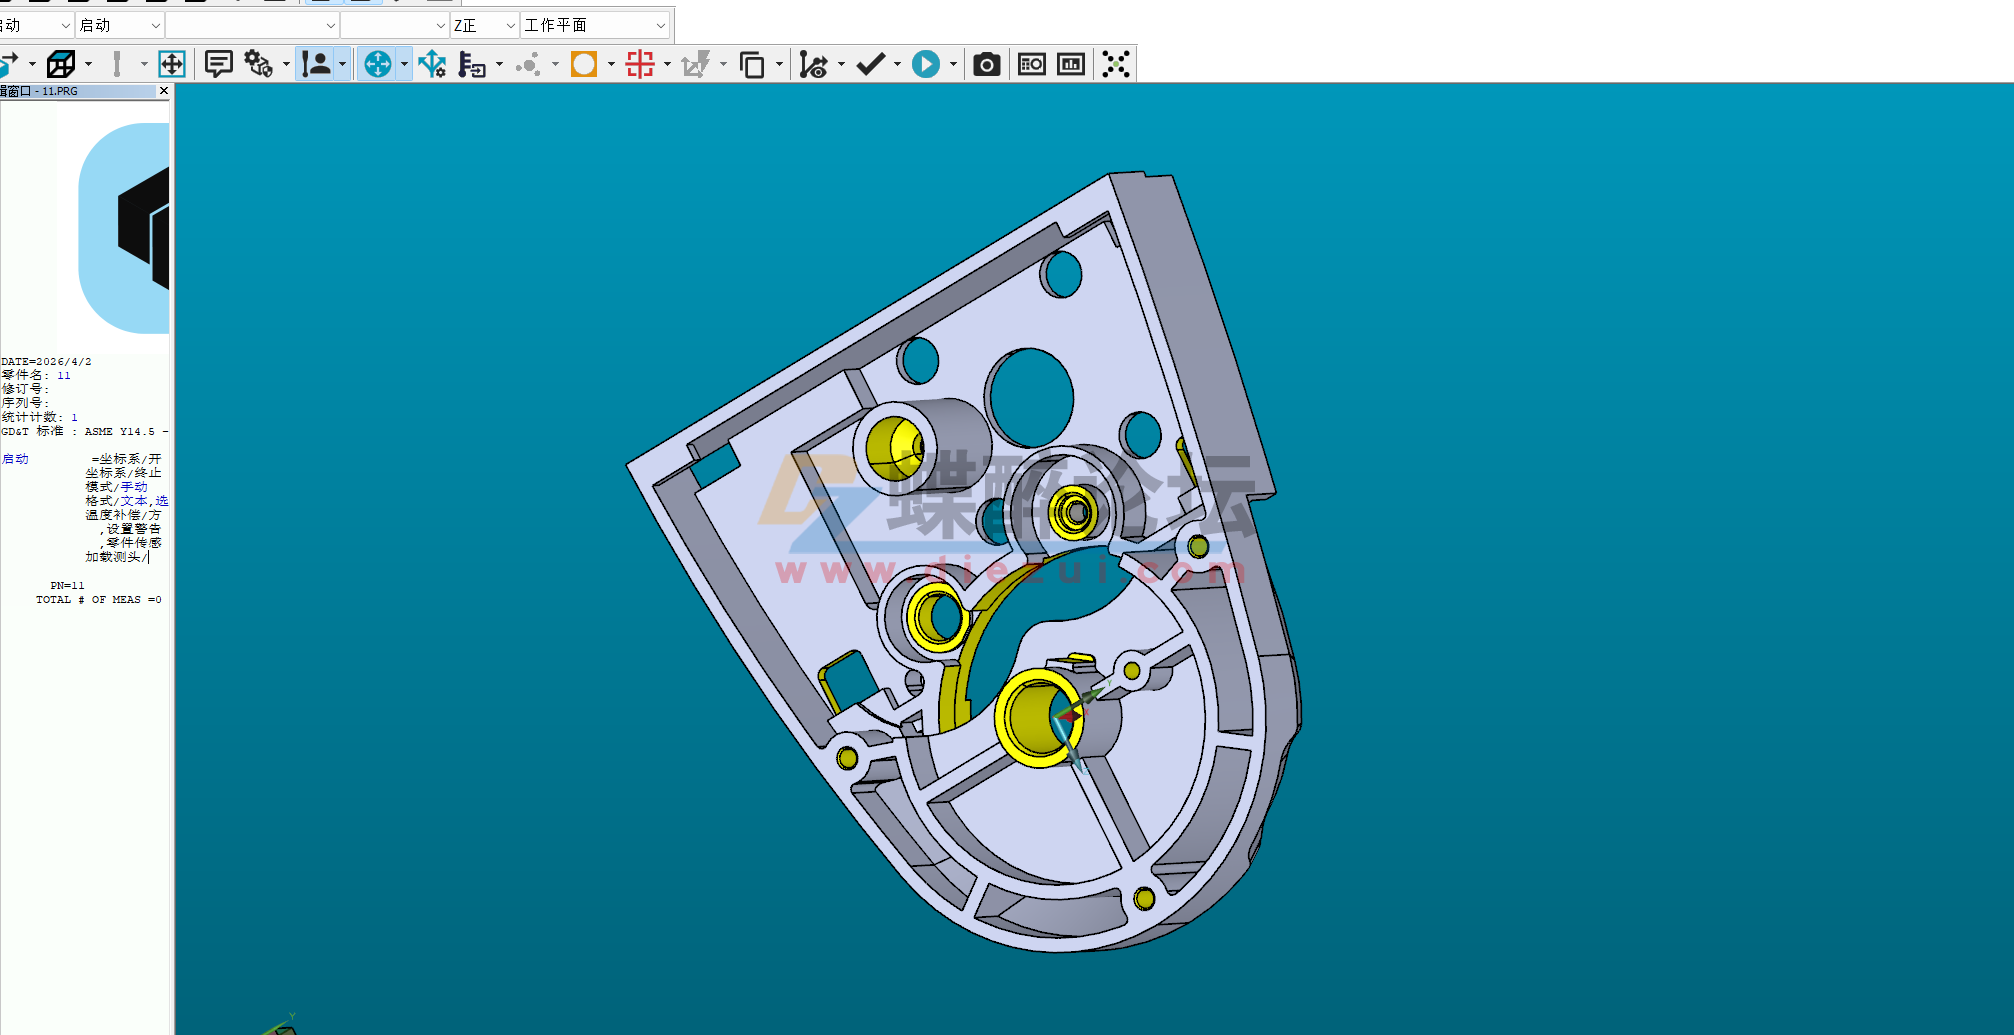The image size is (2014, 1035).
Task: Click the 坐标系/开 text in edit window
Action: pyautogui.click(x=125, y=458)
